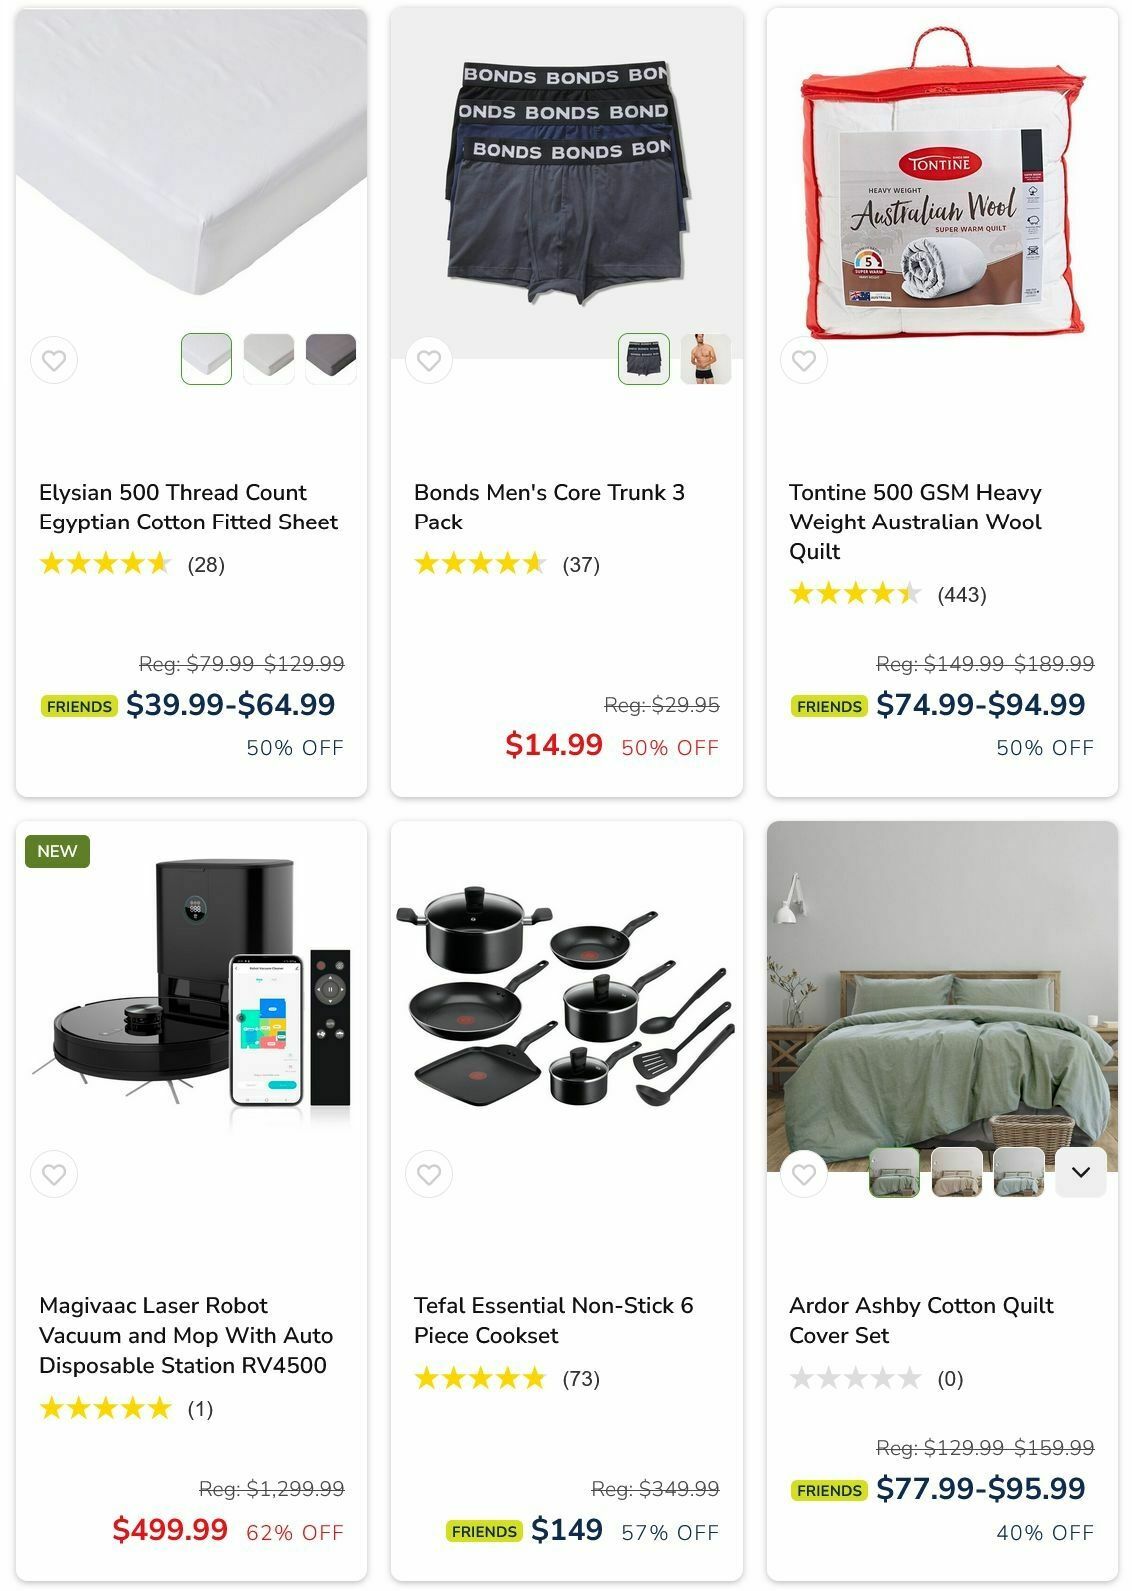
Task: Add Bonds Men's Core Trunk to wishlist
Action: pyautogui.click(x=429, y=360)
